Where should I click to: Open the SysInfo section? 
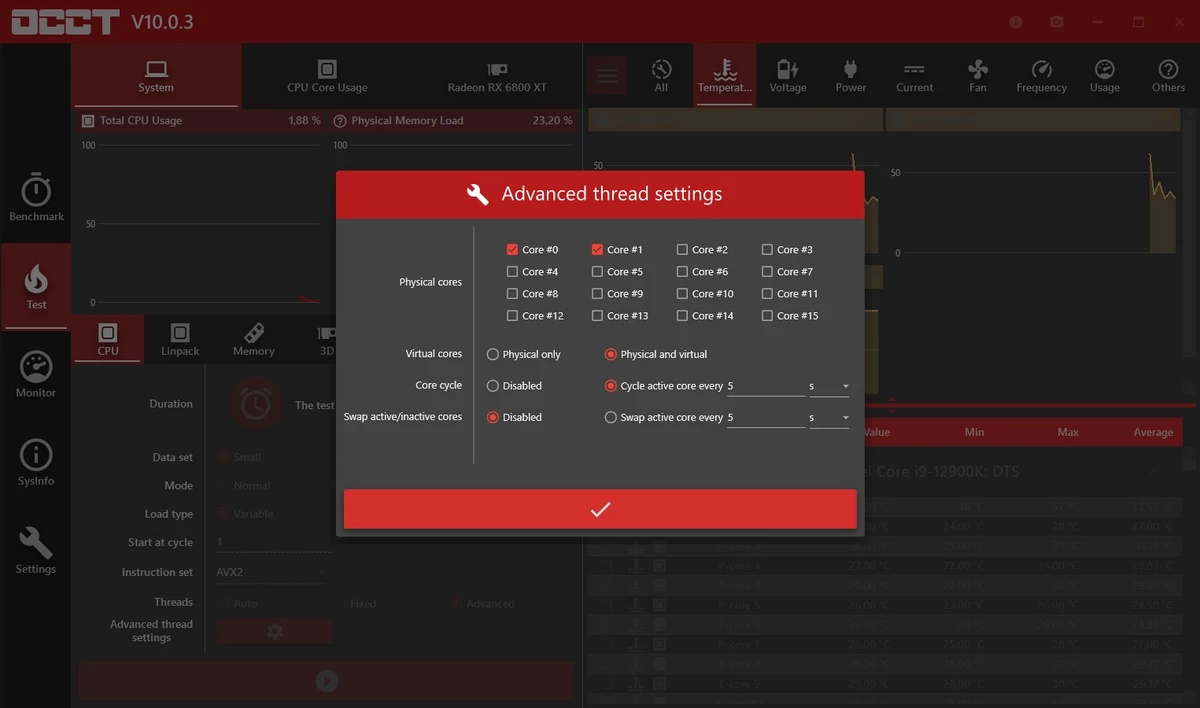point(36,463)
